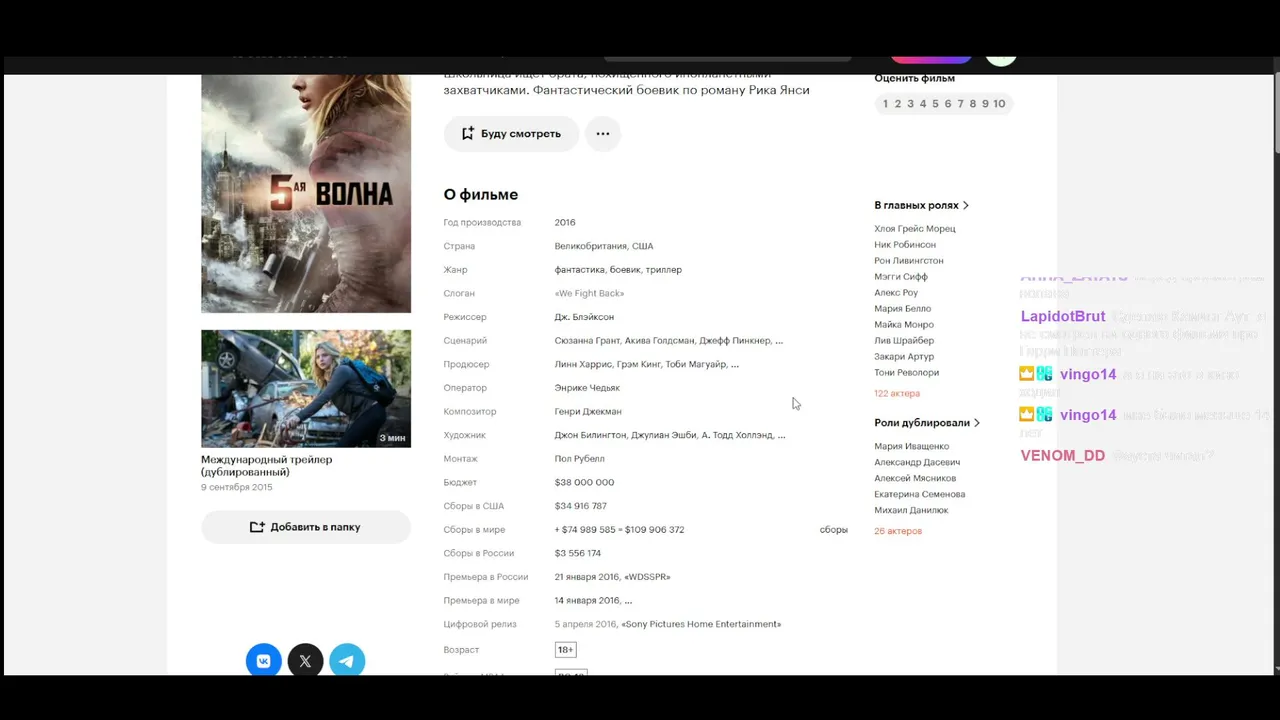
Task: Select the country «Великобритания»
Action: (591, 246)
